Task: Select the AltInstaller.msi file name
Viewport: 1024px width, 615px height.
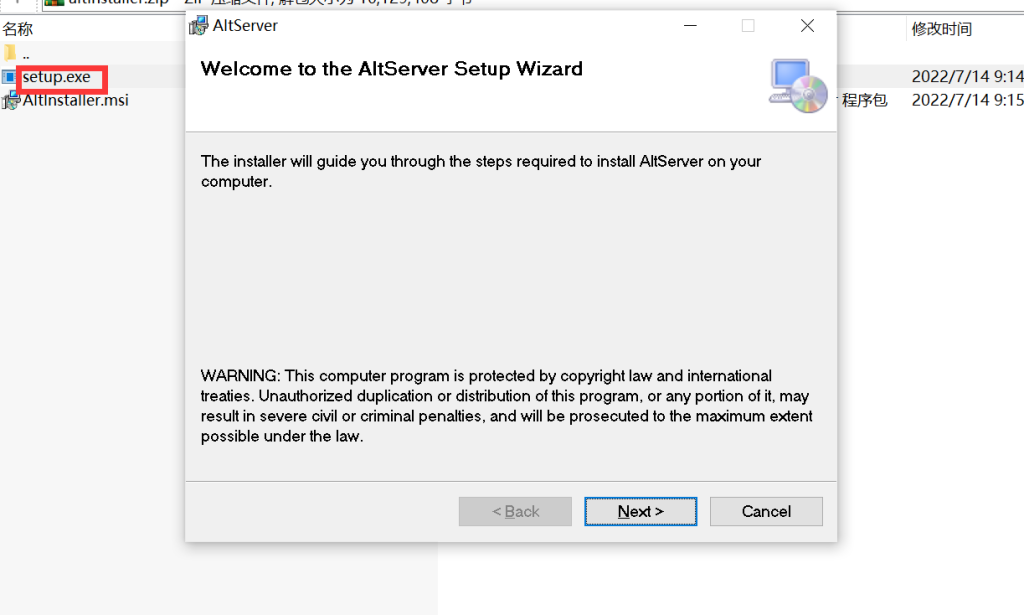Action: (x=76, y=100)
